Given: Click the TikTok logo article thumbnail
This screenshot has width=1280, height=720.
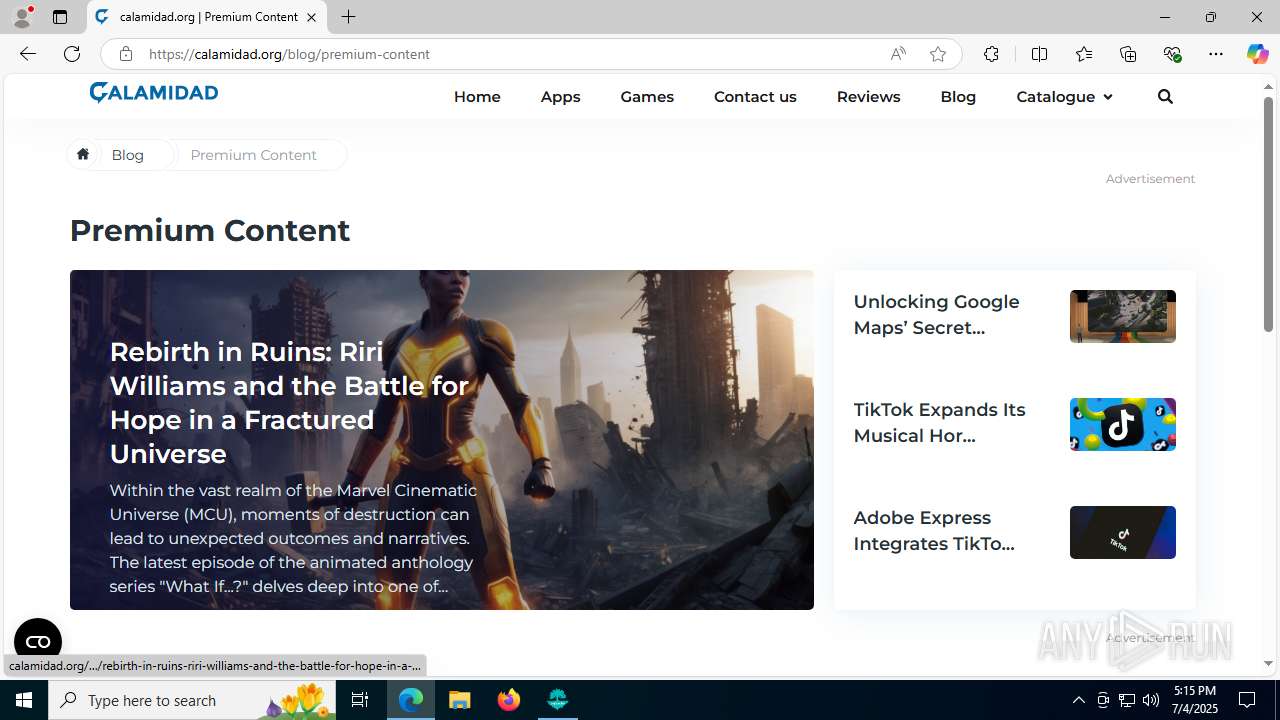Looking at the screenshot, I should point(1122,424).
